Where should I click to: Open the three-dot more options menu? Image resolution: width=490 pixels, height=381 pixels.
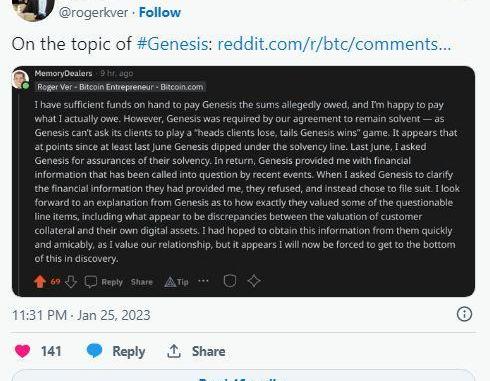(x=203, y=281)
